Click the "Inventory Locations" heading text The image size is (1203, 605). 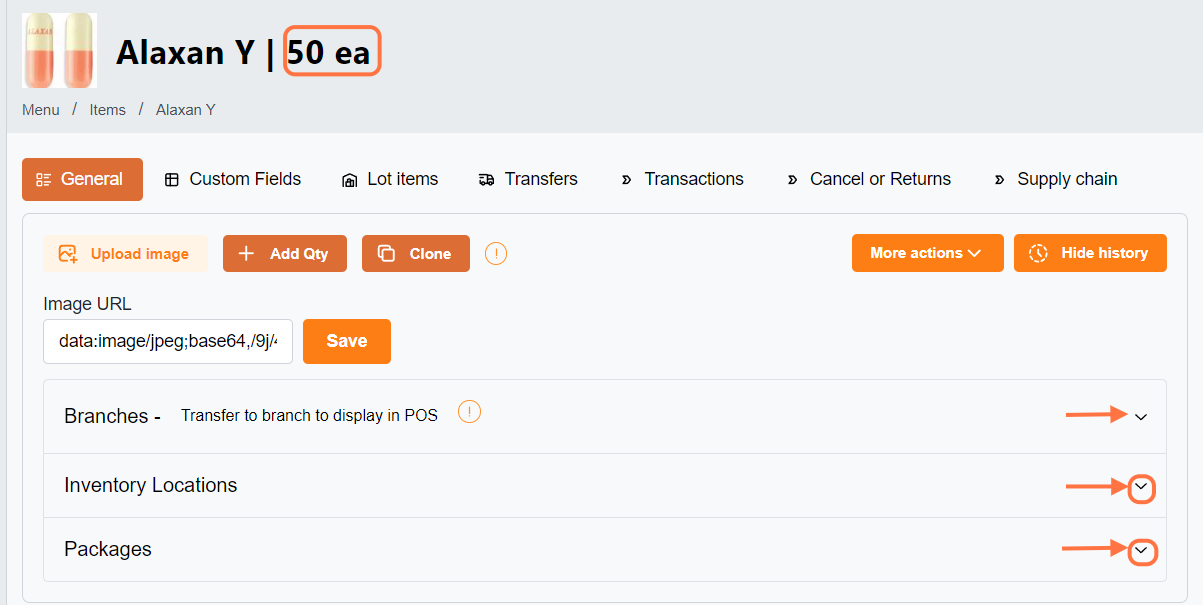(x=151, y=485)
